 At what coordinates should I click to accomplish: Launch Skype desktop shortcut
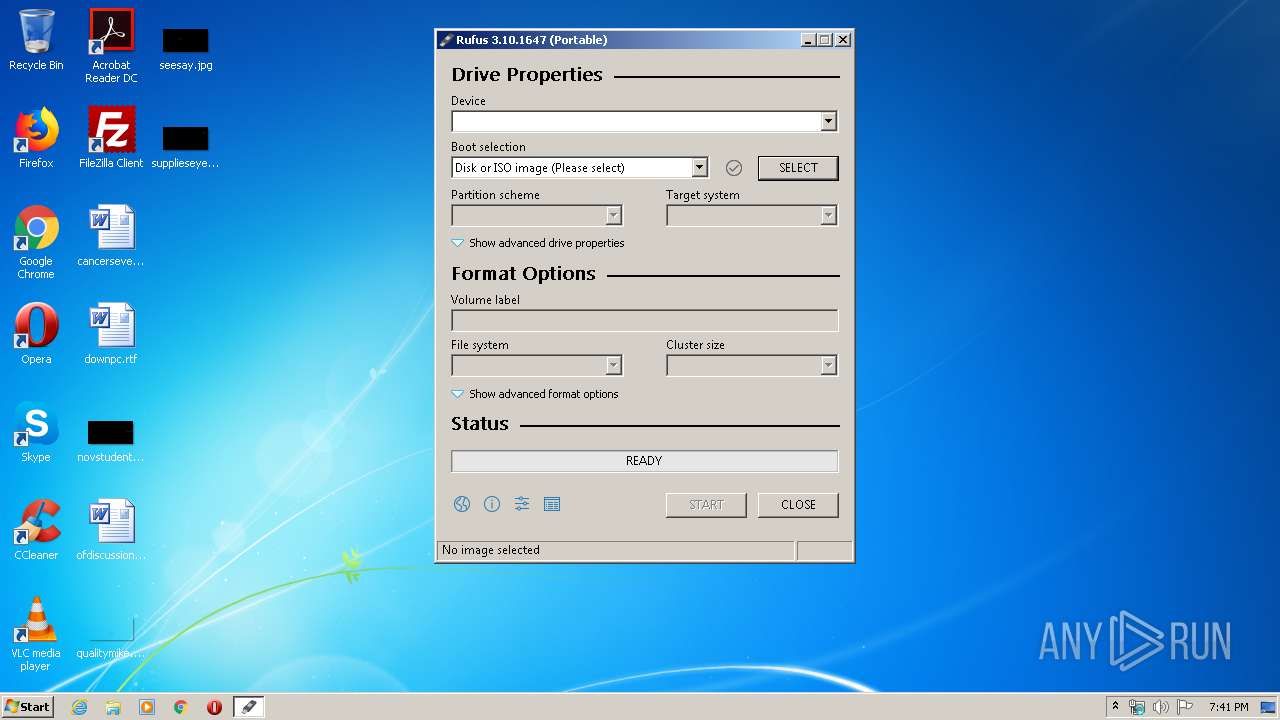click(36, 432)
